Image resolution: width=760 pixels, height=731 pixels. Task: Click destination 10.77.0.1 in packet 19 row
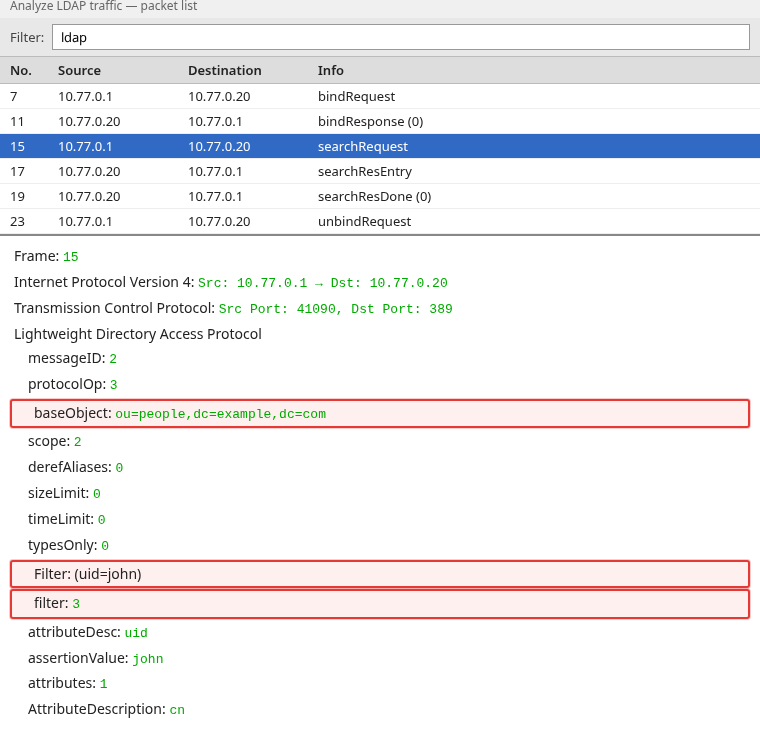[x=215, y=197]
